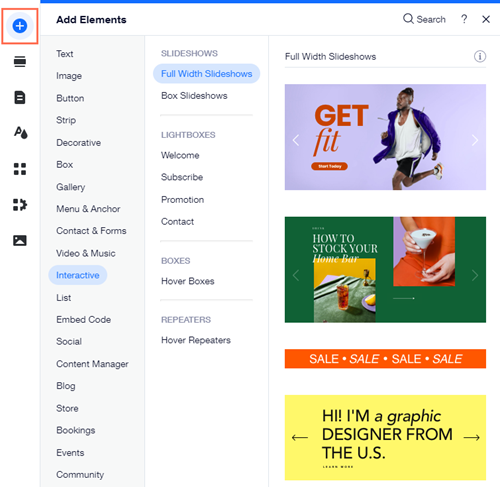Close the Add Elements panel
Viewport: 500px width, 487px height.
tap(486, 19)
